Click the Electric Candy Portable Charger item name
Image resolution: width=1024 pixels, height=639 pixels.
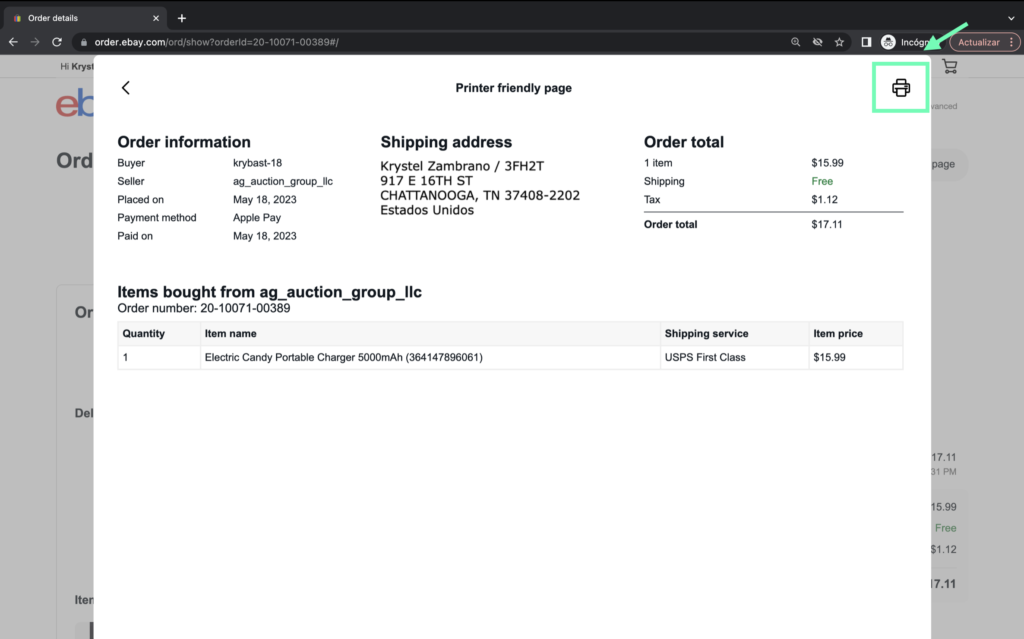[343, 357]
